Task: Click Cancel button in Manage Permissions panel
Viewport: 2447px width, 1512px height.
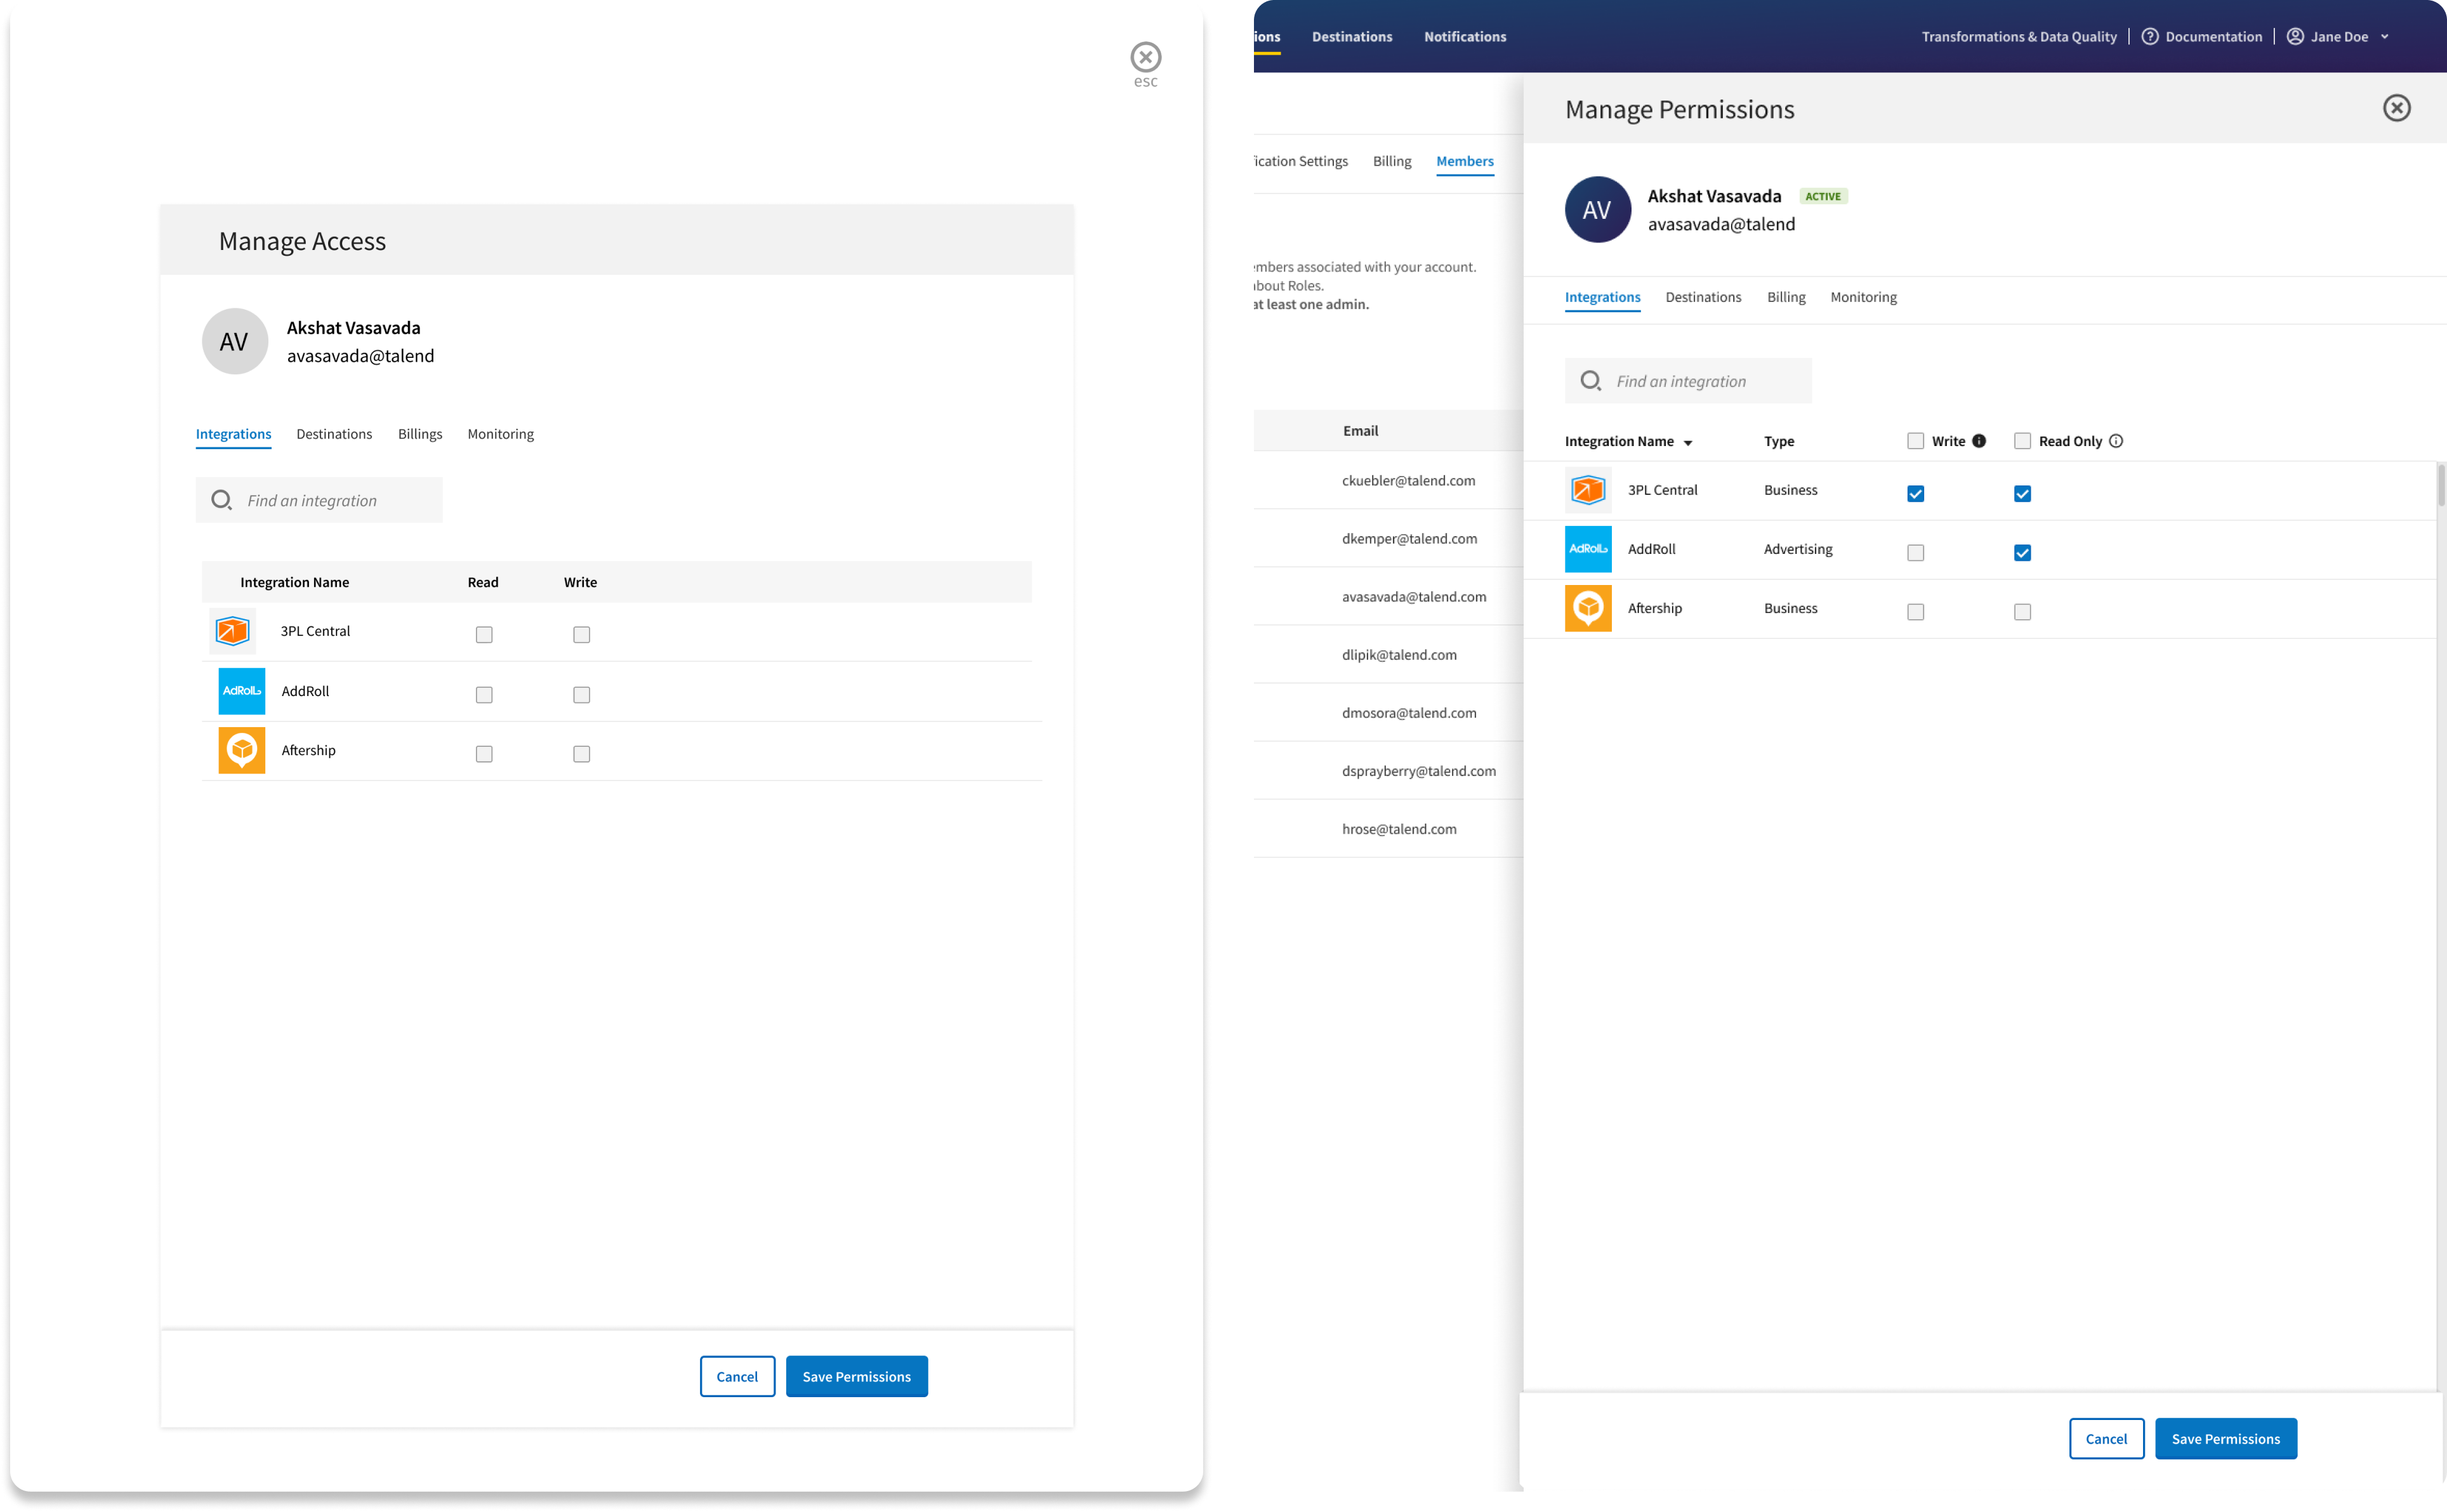Action: pyautogui.click(x=2106, y=1439)
